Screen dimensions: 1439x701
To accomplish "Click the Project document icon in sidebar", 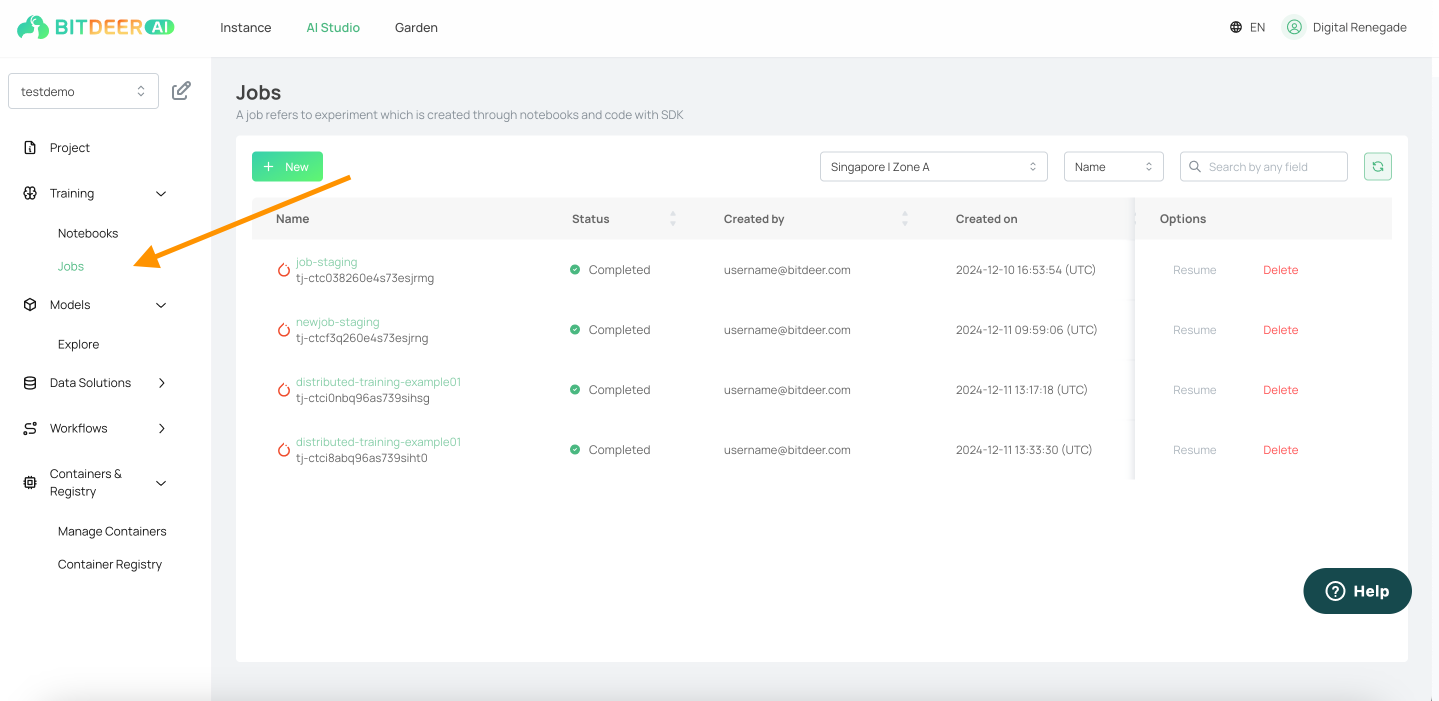I will point(30,148).
